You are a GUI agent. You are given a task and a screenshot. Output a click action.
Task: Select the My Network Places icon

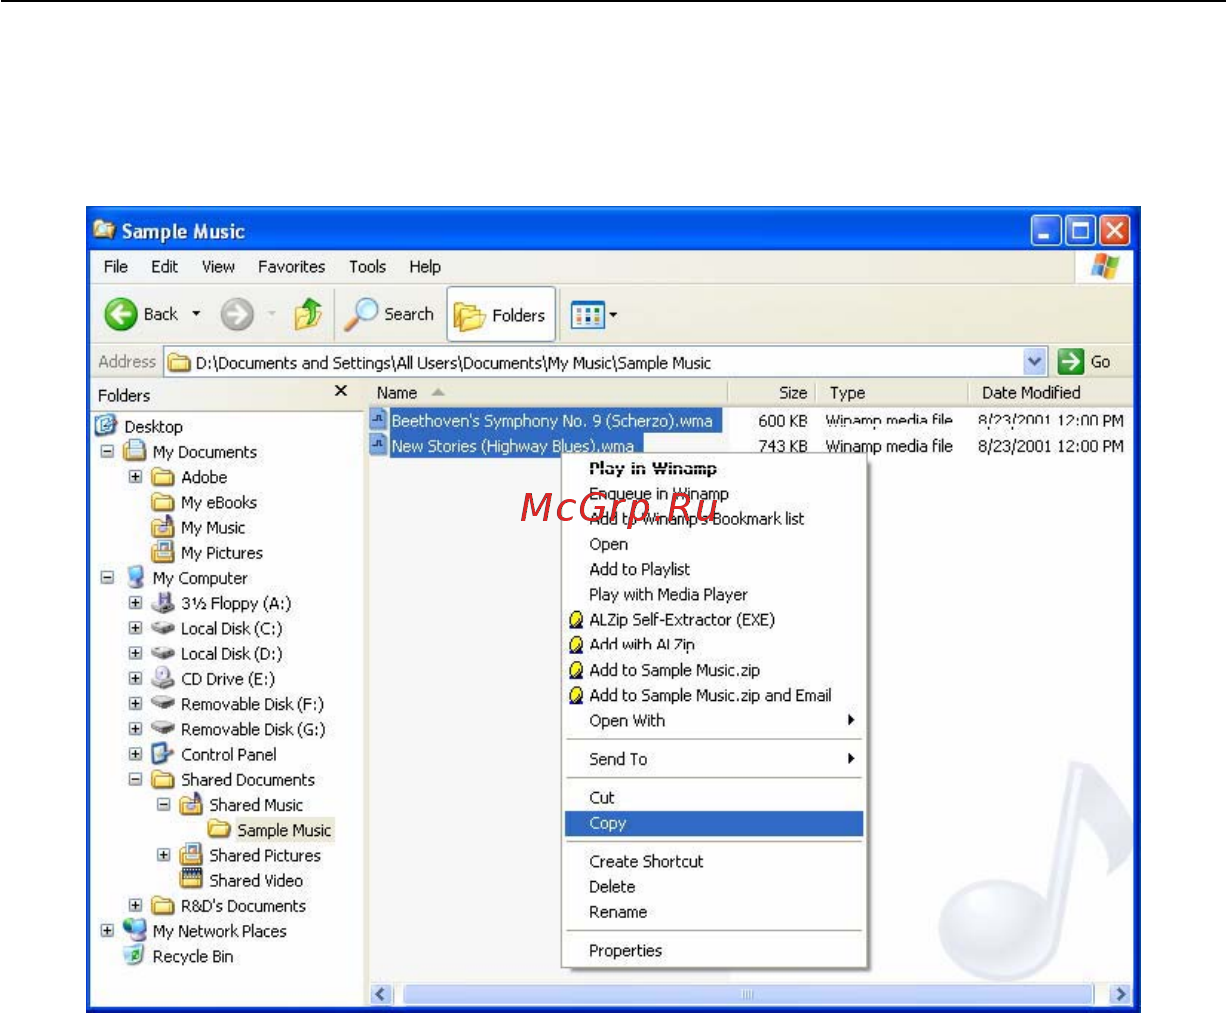(x=134, y=930)
